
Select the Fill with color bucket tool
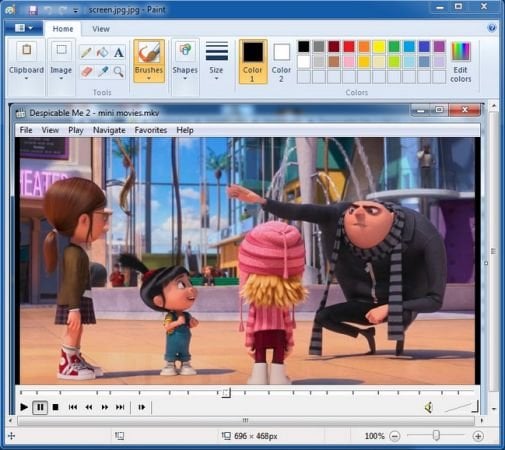102,52
